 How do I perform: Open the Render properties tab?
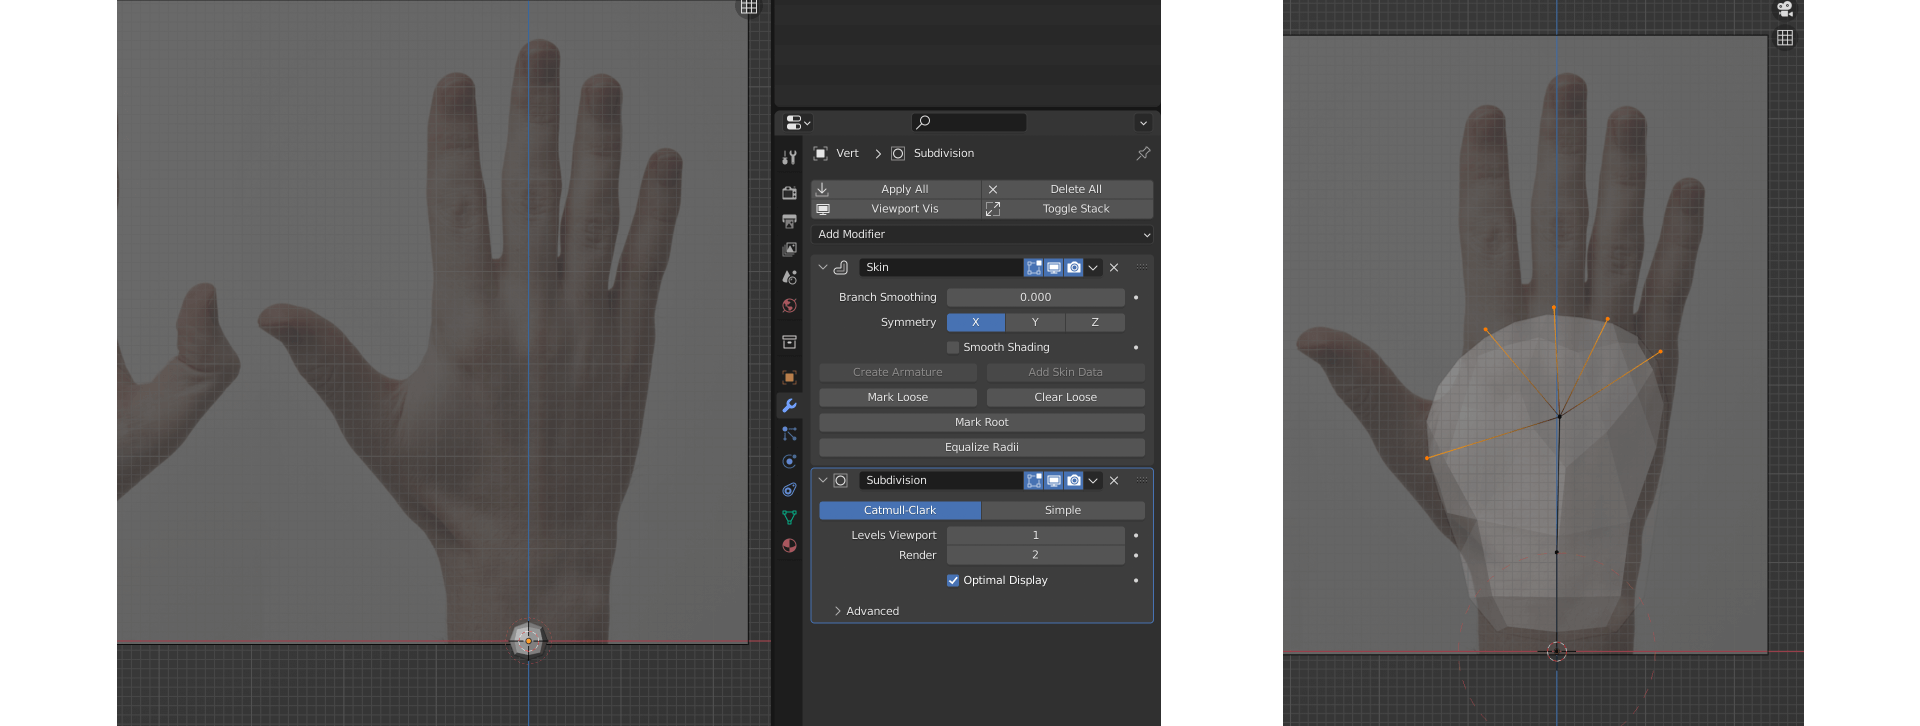(789, 193)
